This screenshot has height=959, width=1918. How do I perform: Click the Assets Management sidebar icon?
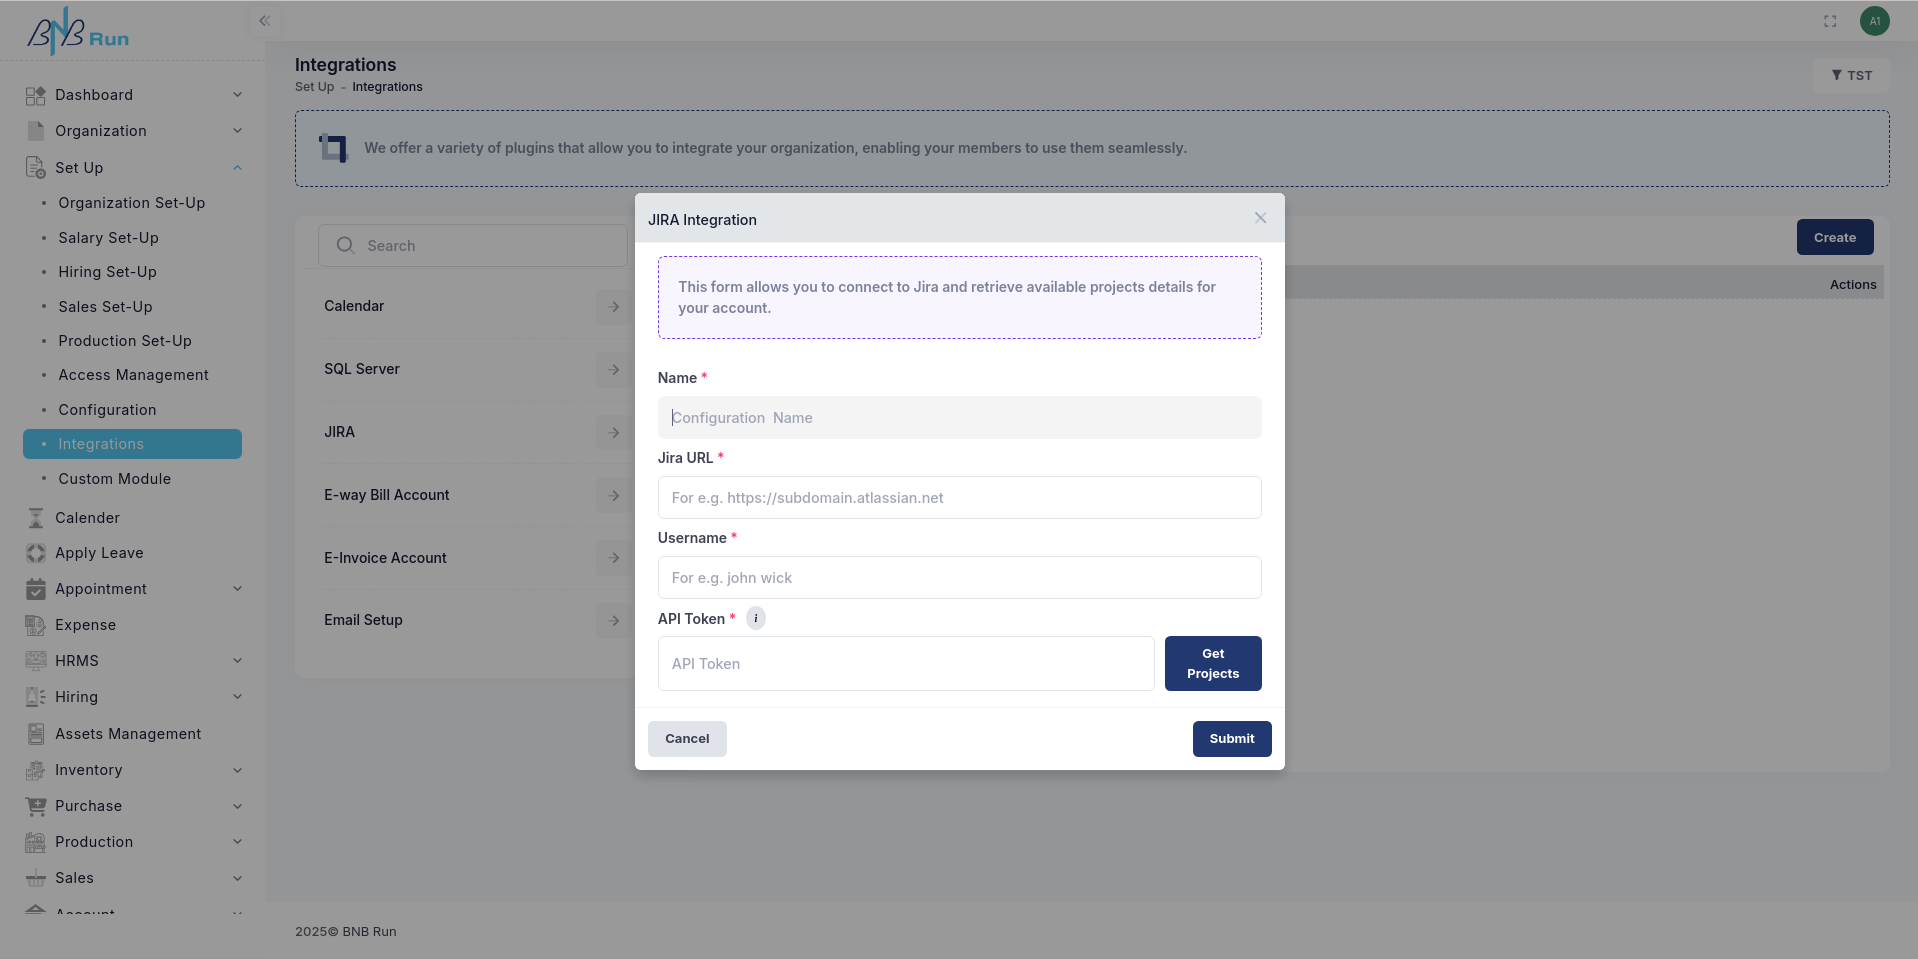pyautogui.click(x=36, y=734)
